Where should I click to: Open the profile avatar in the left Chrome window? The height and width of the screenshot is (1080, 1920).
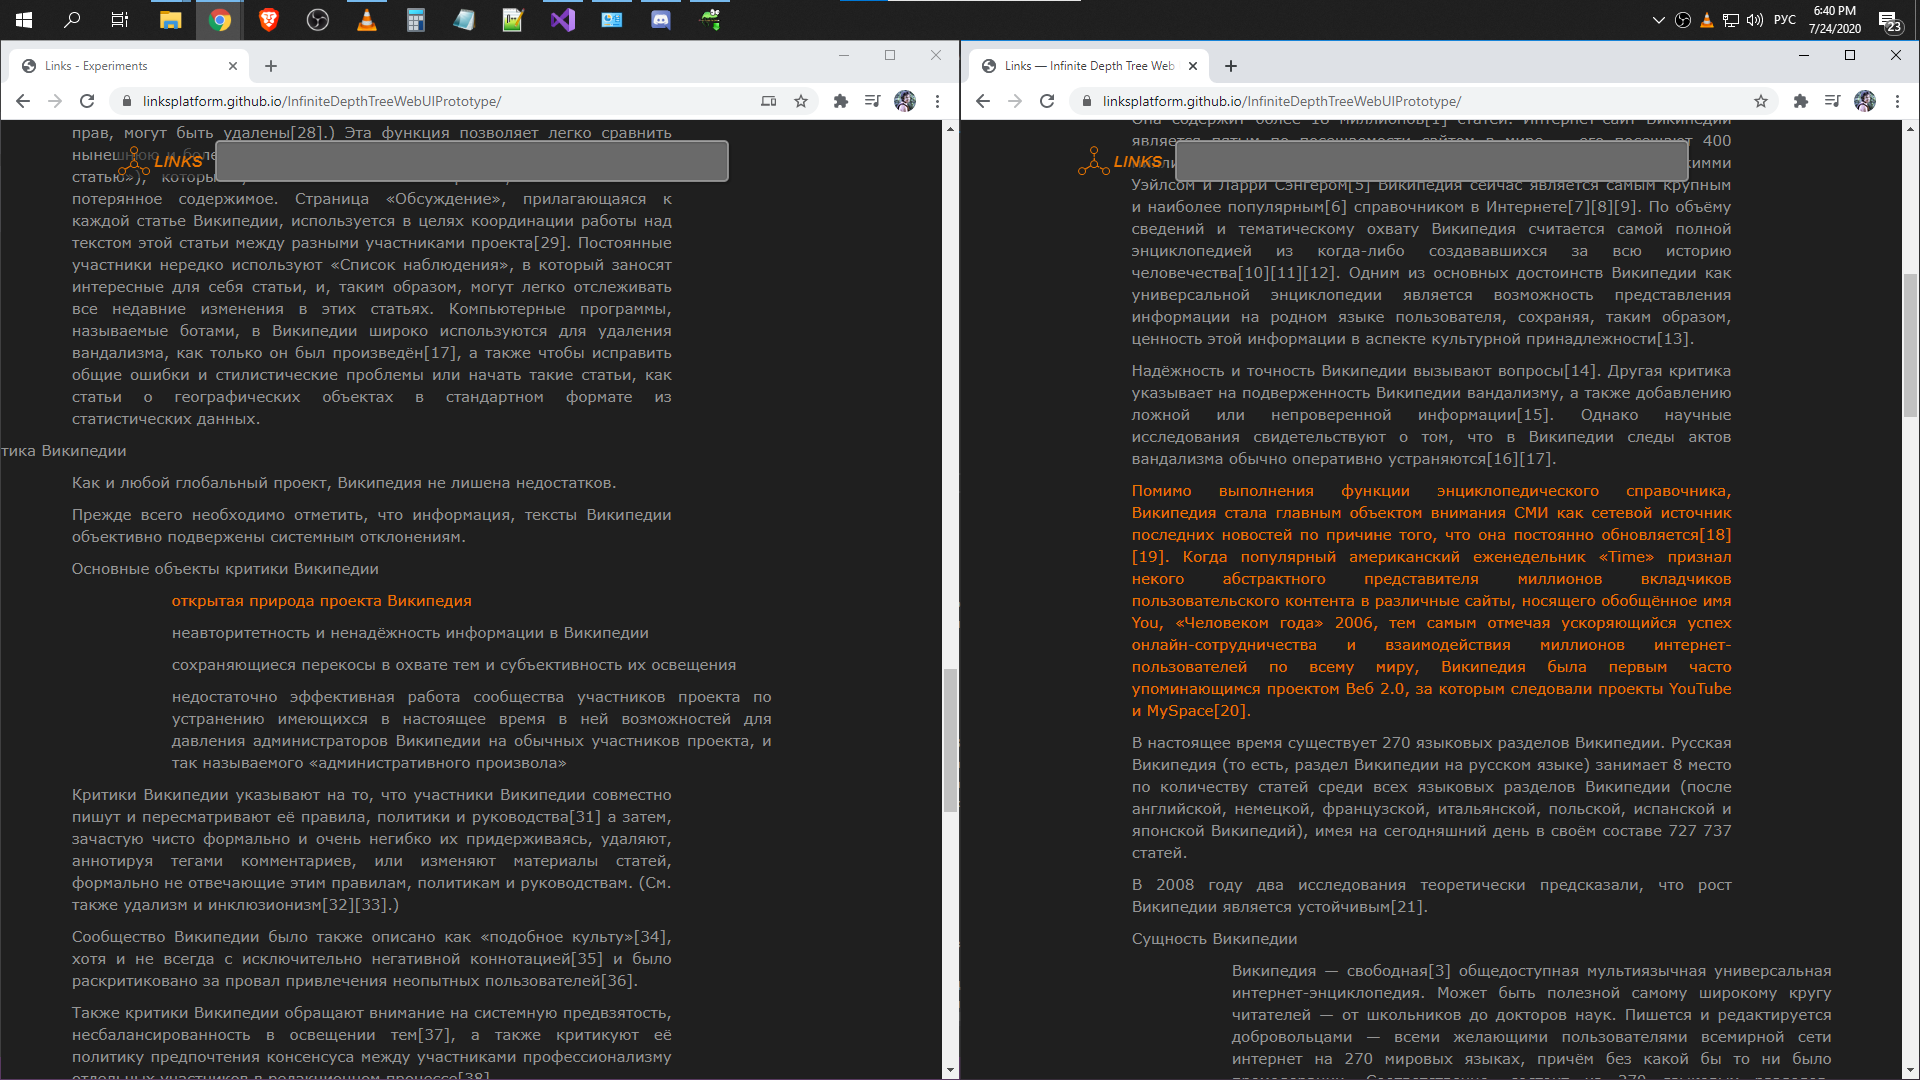click(905, 101)
